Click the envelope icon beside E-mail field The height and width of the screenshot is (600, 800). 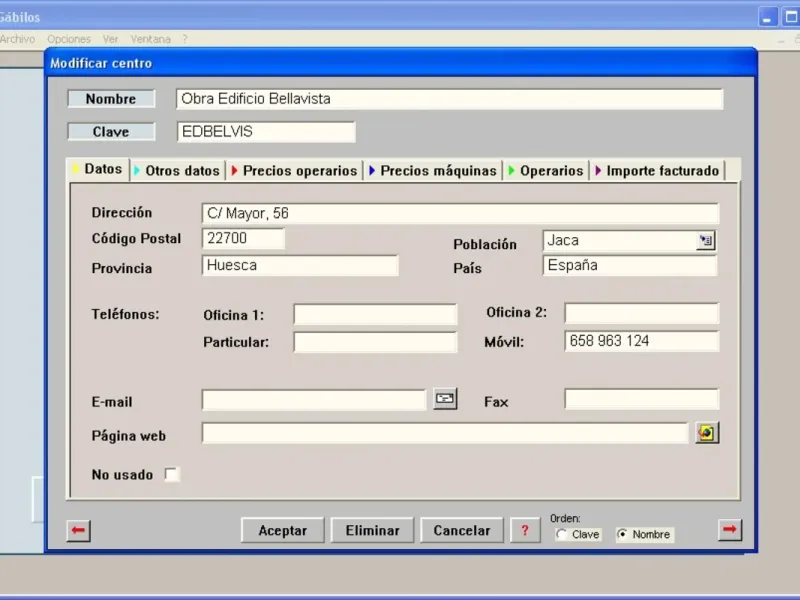tap(445, 400)
